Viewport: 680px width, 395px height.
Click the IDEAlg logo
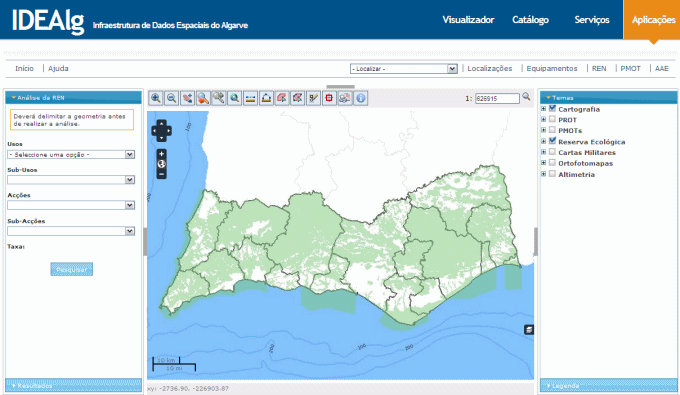(48, 21)
